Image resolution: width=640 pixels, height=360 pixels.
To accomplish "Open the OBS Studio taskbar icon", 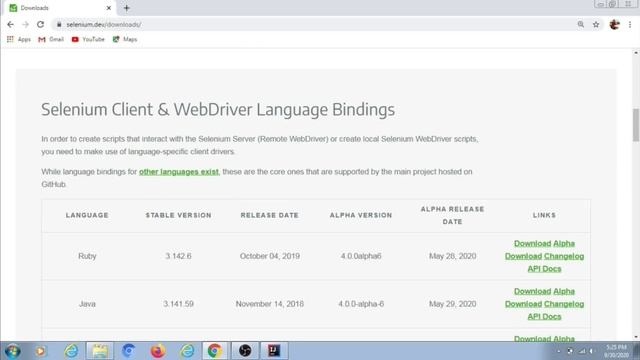I will point(245,351).
